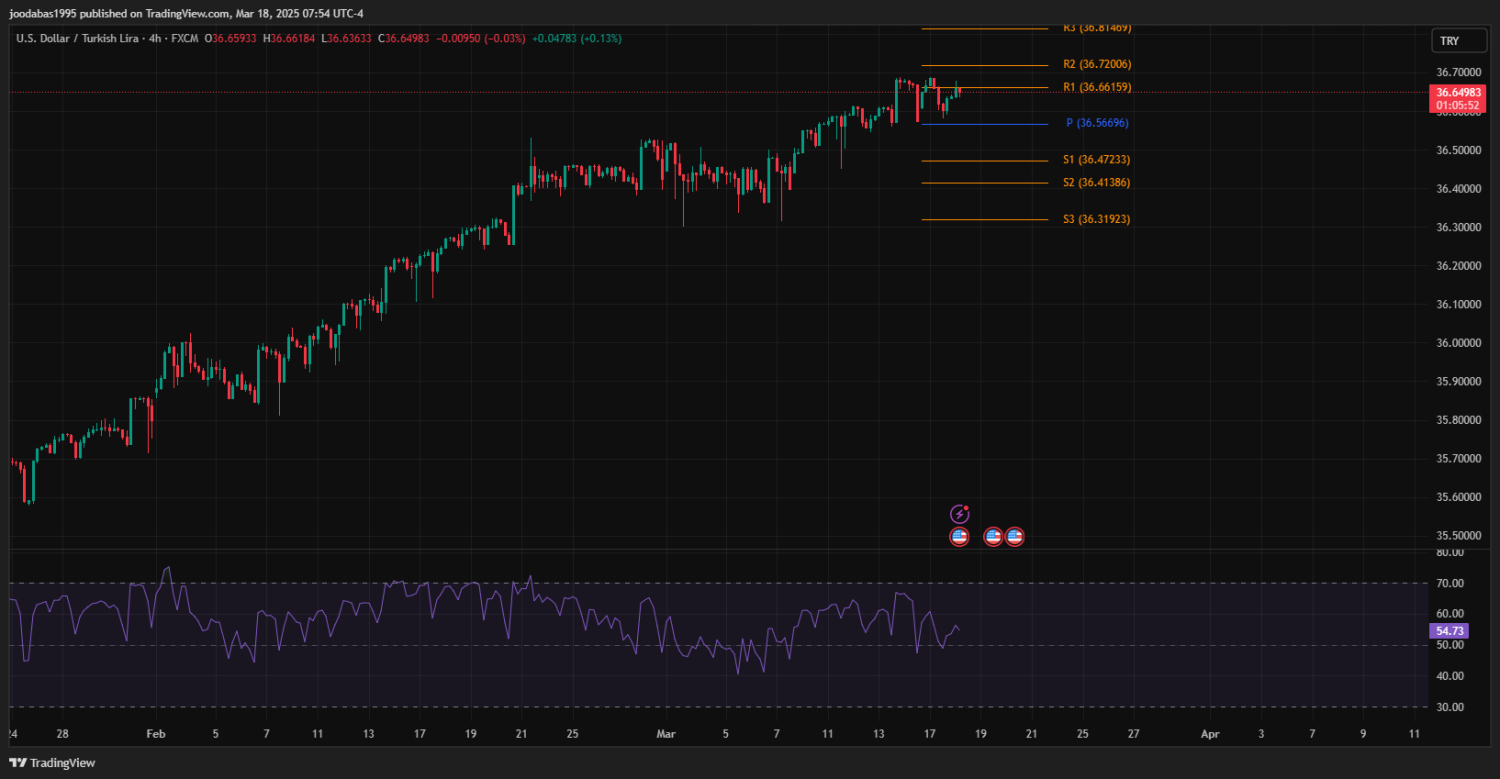The image size is (1500, 779).
Task: Select the S1 (36.47233) support label
Action: tap(1097, 160)
